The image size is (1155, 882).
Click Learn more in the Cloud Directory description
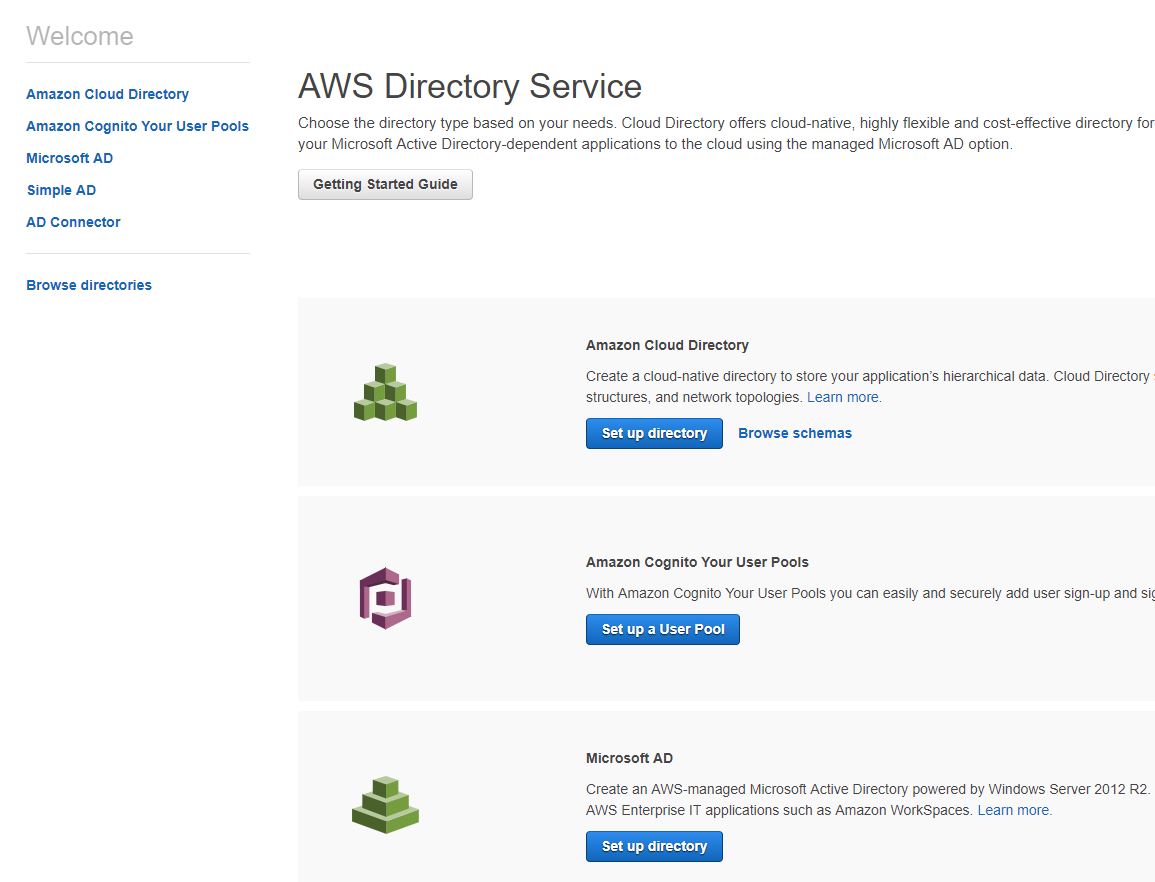click(x=844, y=397)
